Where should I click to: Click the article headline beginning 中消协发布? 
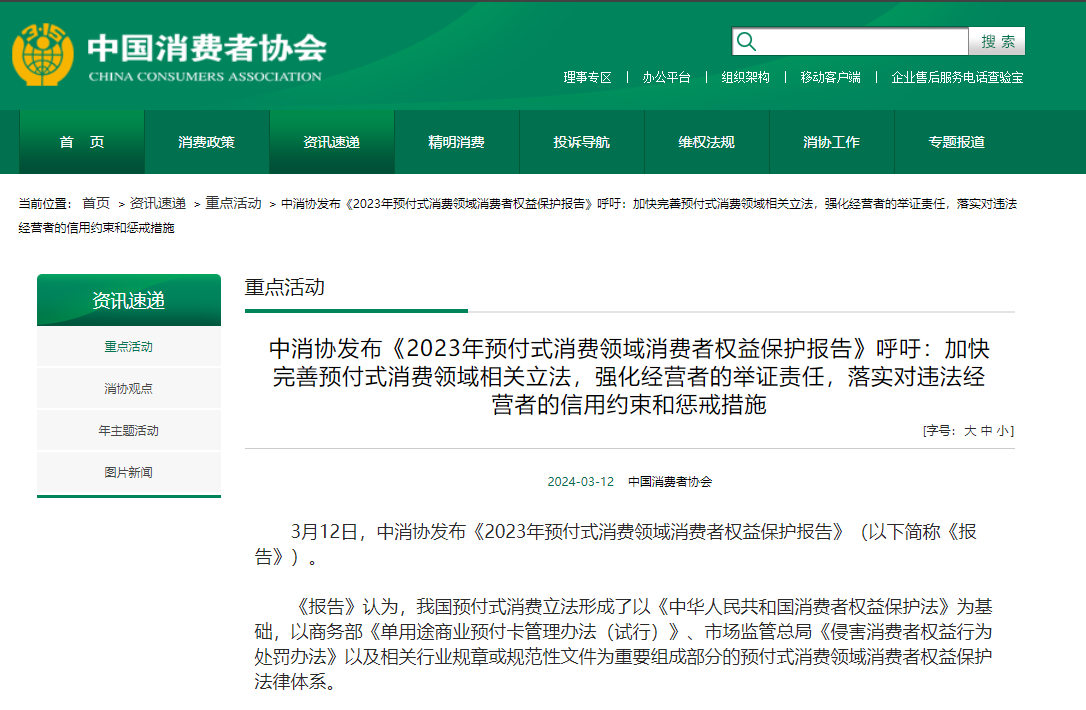coord(629,377)
